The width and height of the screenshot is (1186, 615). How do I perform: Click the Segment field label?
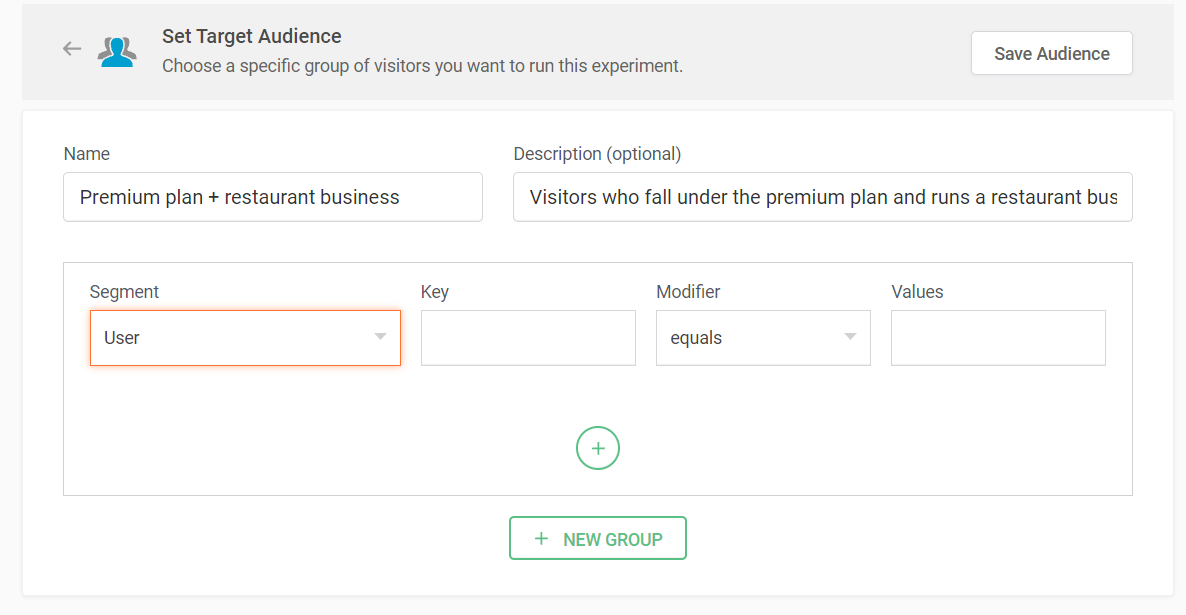pyautogui.click(x=124, y=292)
